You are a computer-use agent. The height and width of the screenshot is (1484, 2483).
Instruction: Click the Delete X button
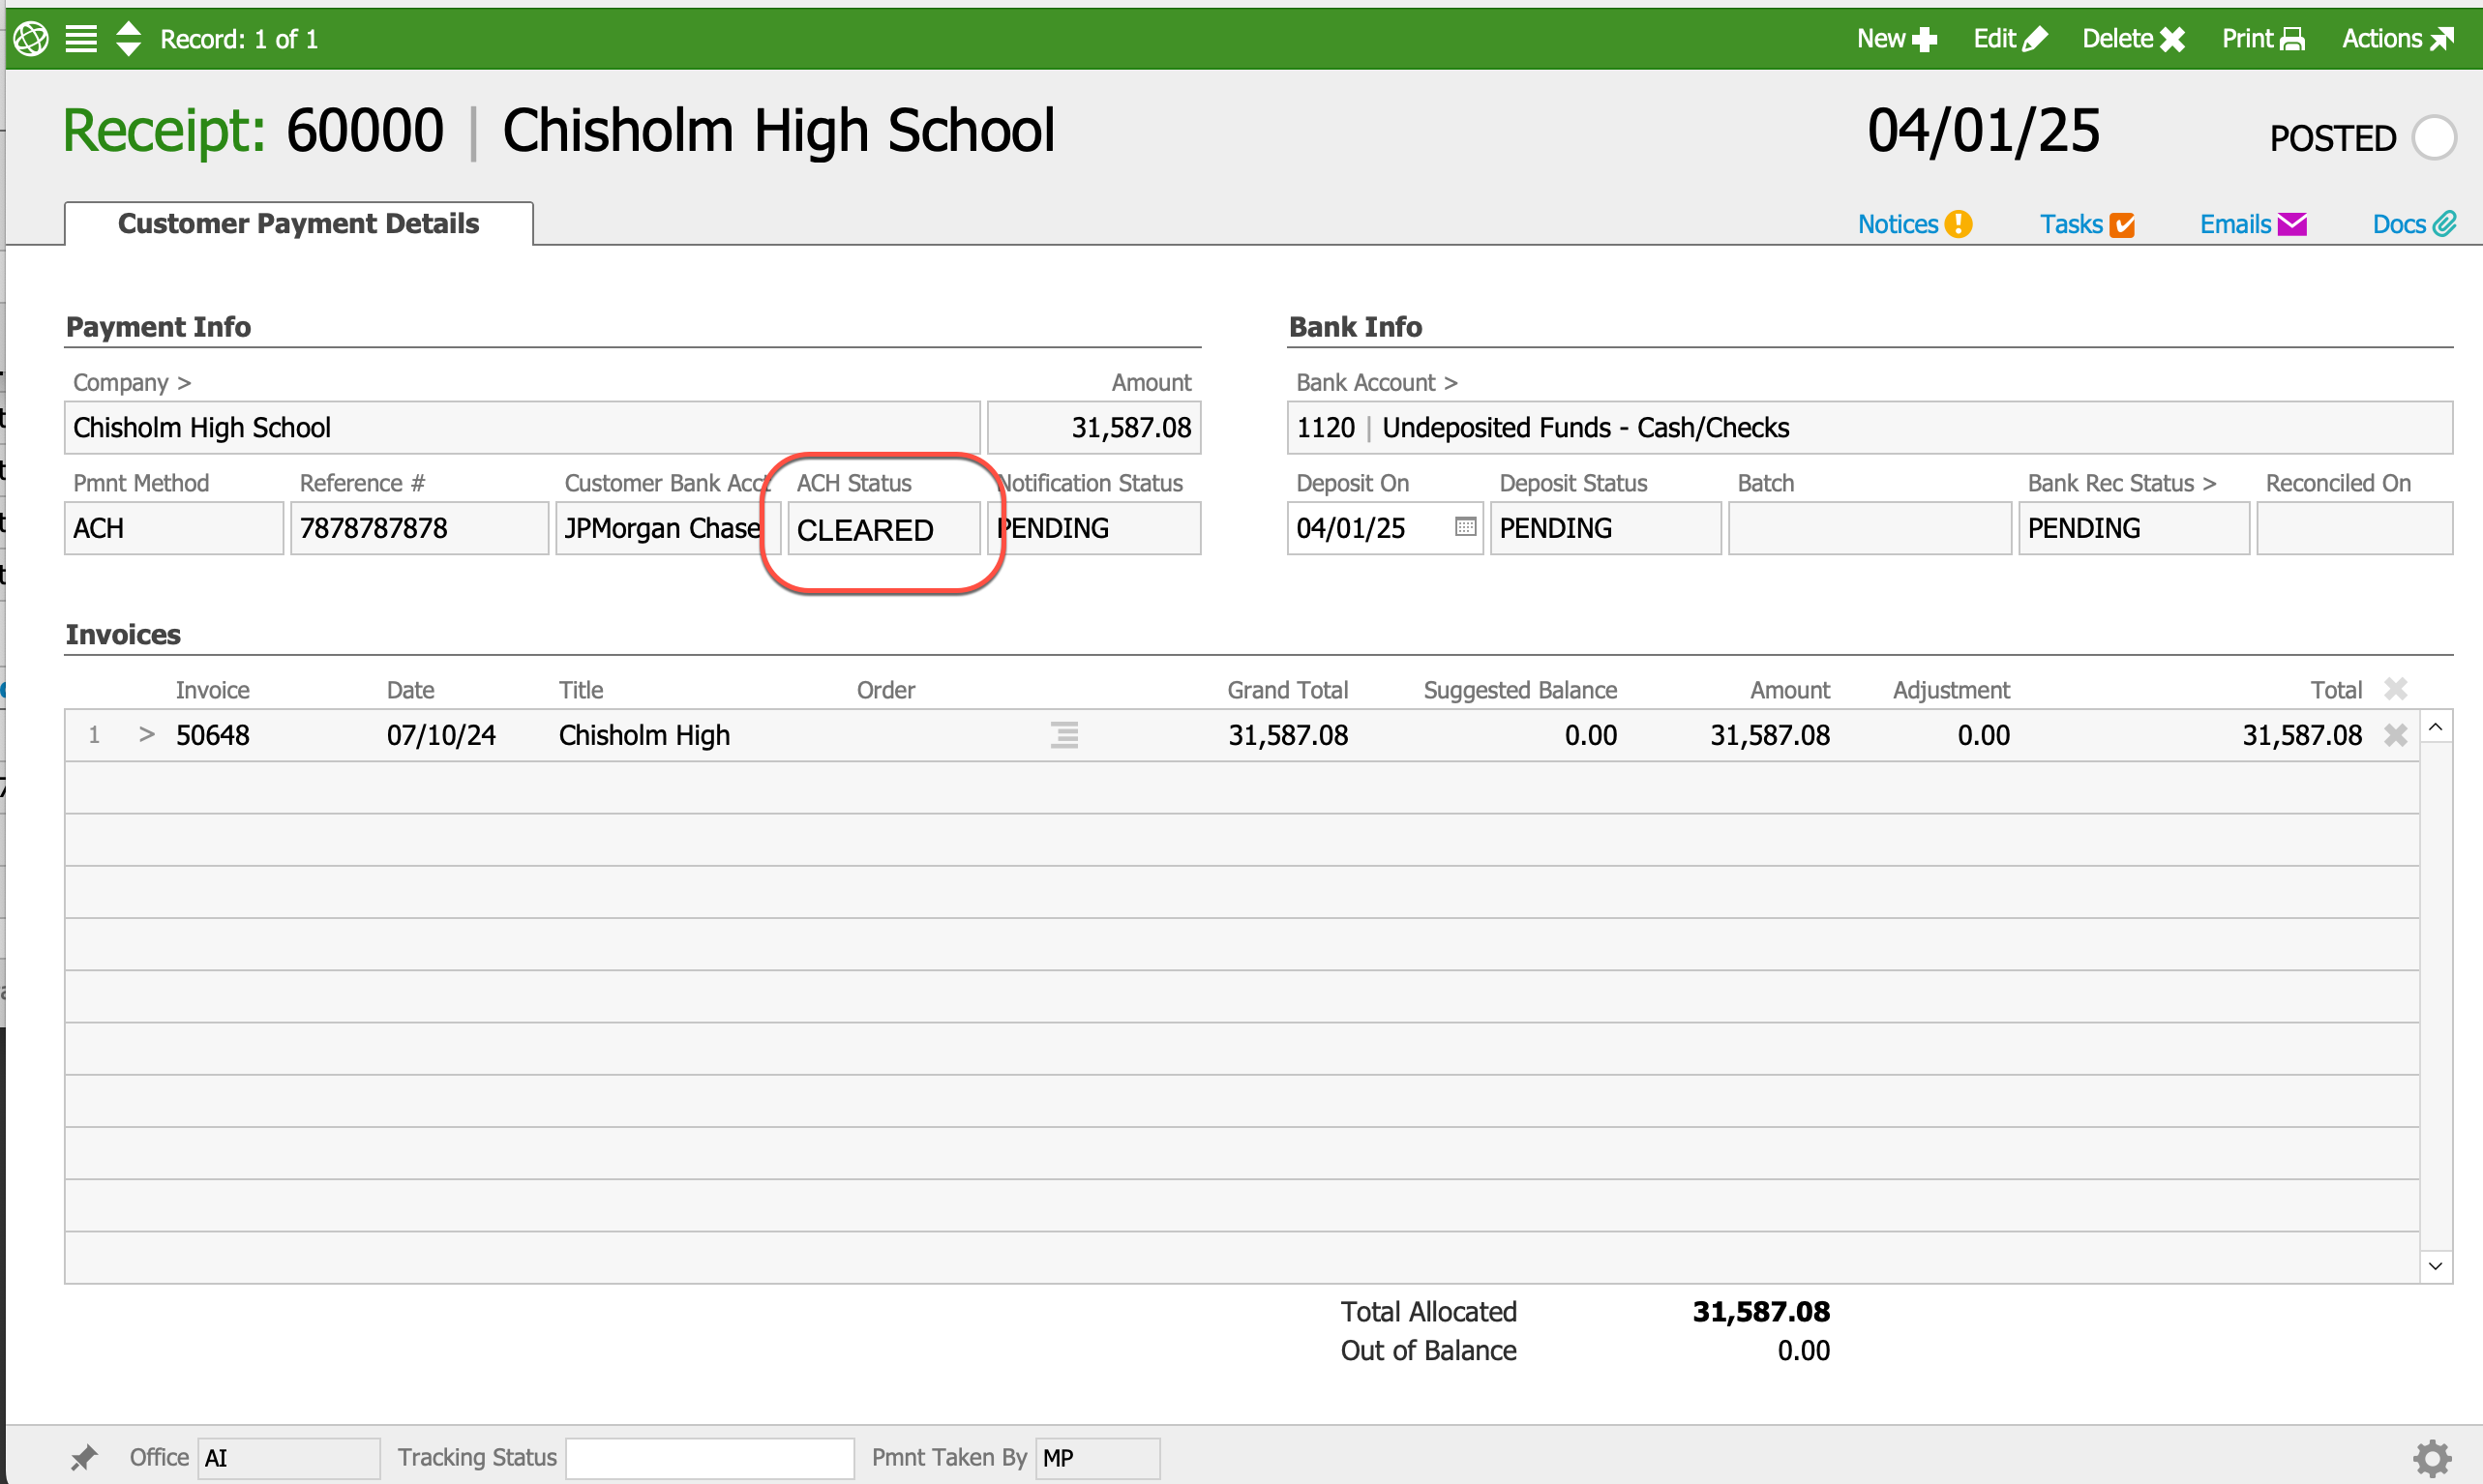point(2132,39)
